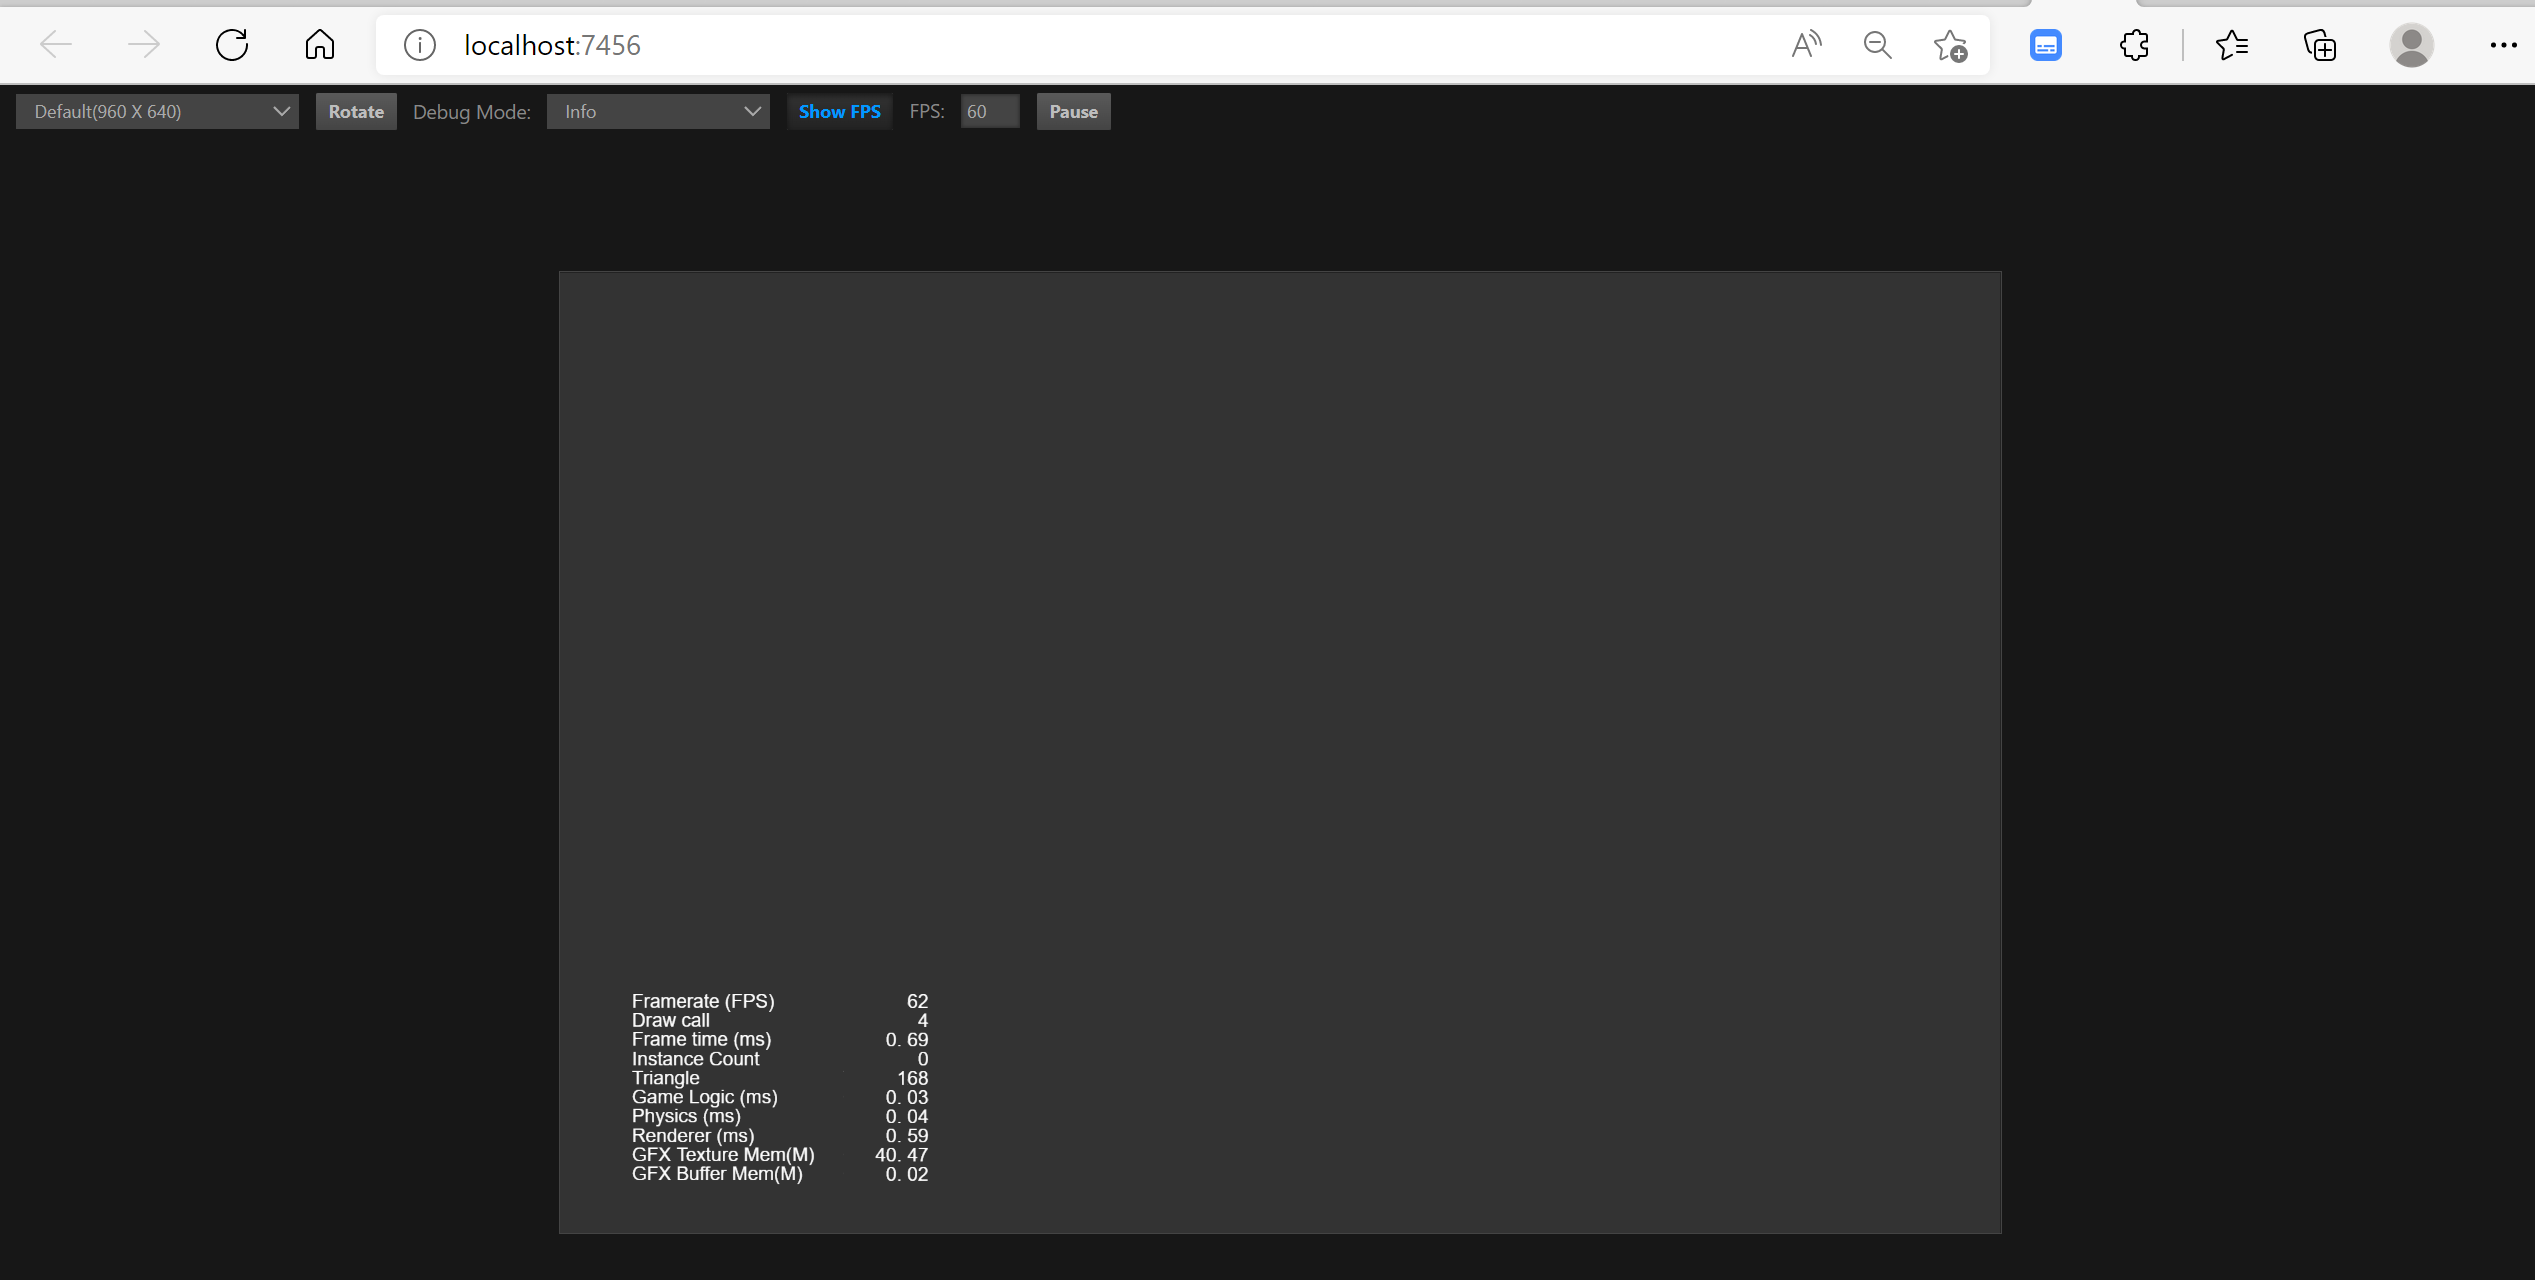Reload the localhost page
2535x1280 pixels.
pyautogui.click(x=232, y=45)
